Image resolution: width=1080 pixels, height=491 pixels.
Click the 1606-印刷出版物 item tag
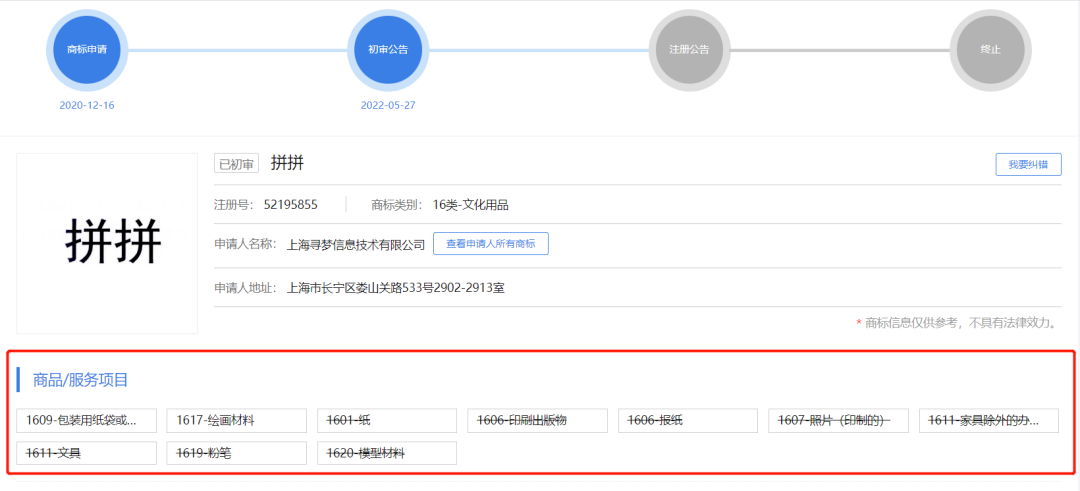537,421
